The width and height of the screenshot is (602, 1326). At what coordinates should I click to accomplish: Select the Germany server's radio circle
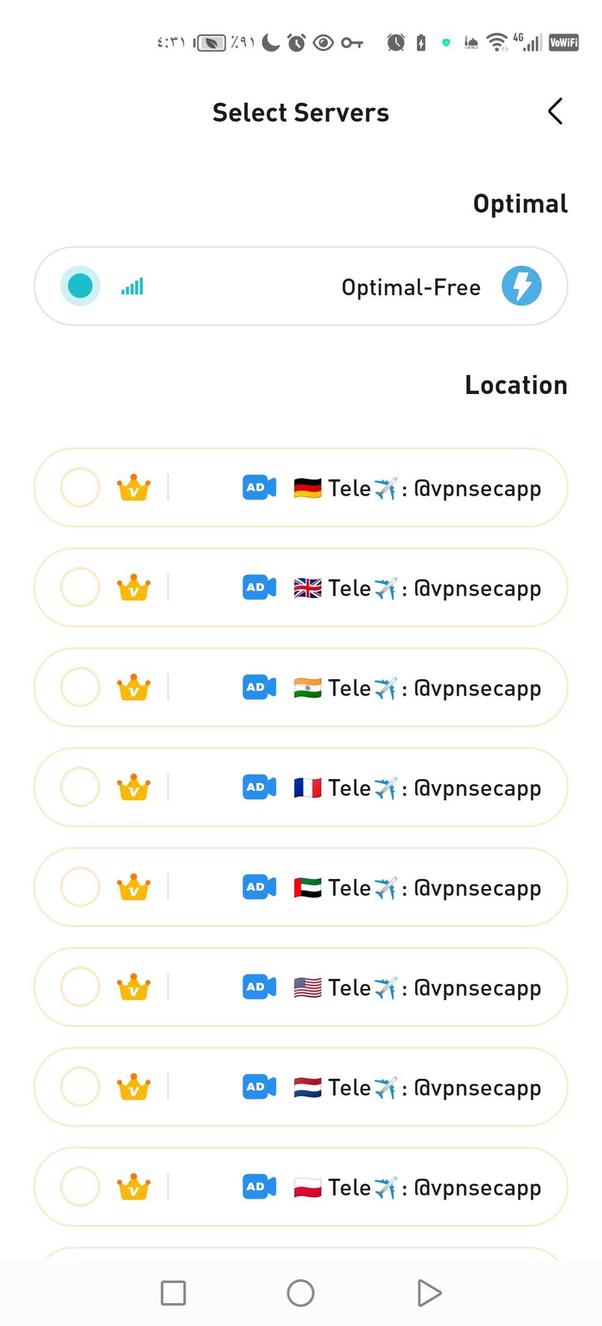click(80, 487)
